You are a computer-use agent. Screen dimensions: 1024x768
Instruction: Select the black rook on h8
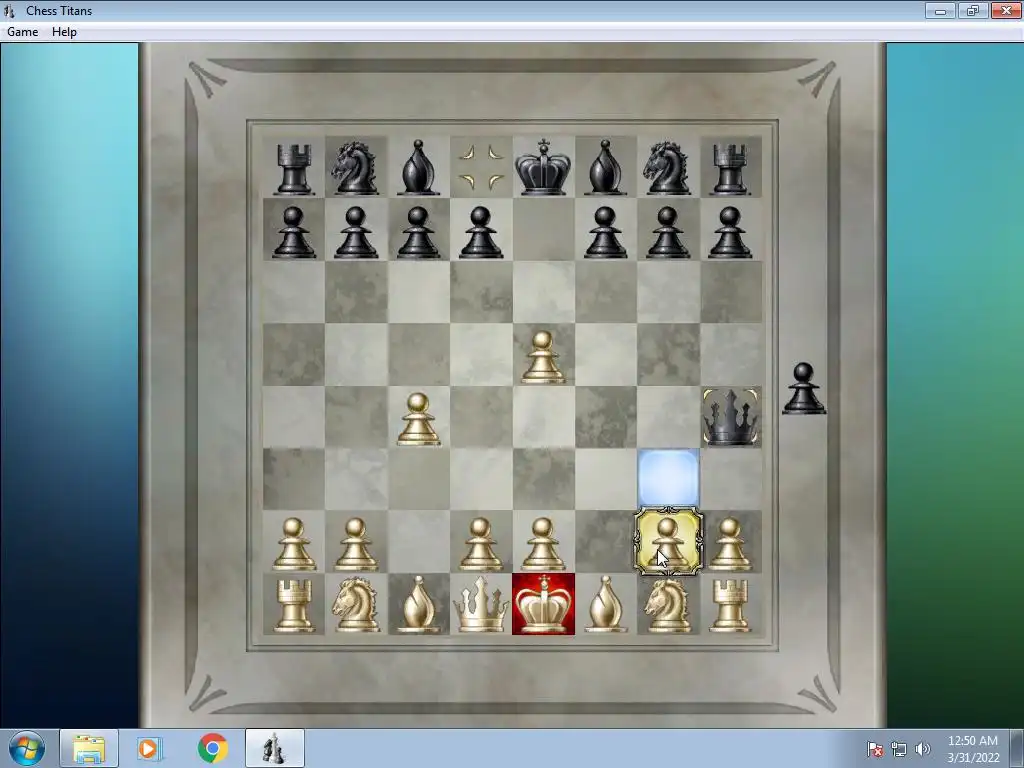[730, 169]
